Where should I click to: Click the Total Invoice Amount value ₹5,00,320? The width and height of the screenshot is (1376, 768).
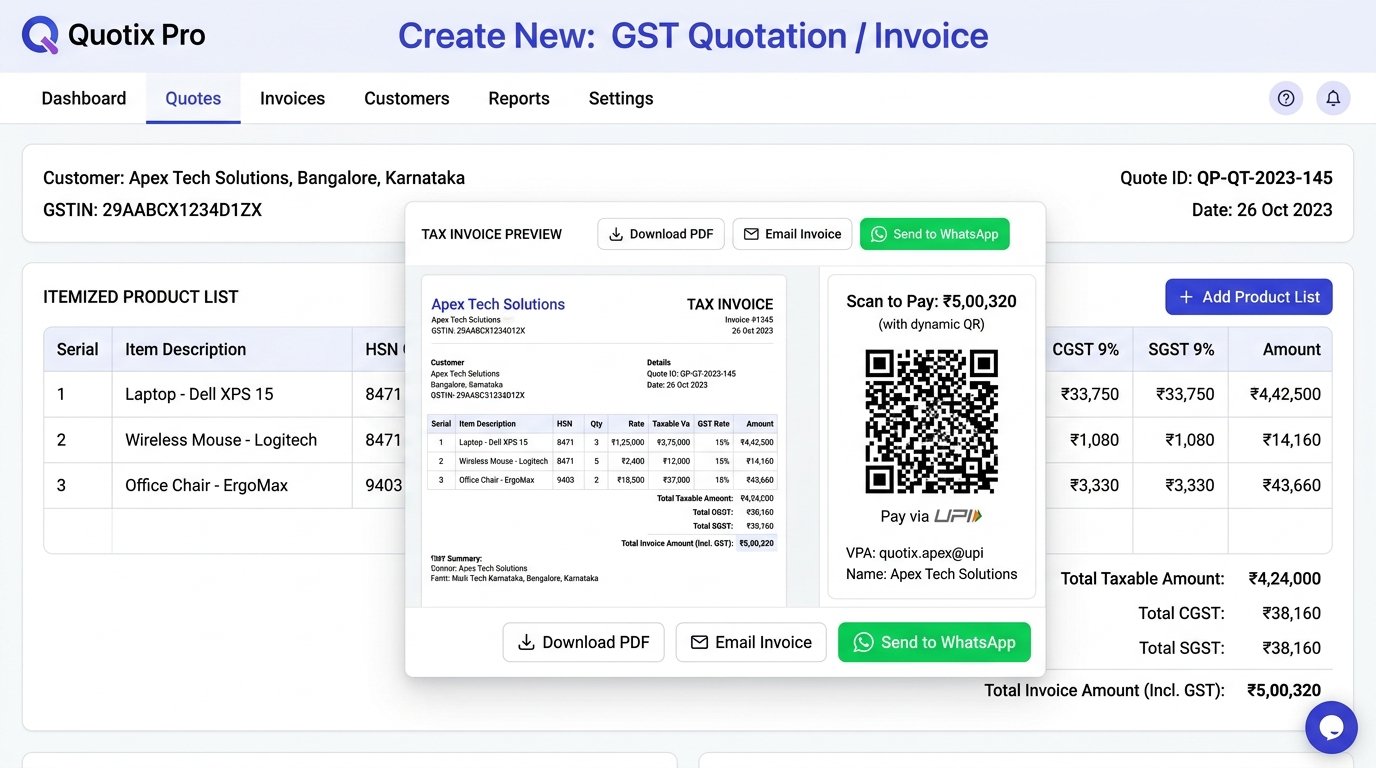point(1284,690)
